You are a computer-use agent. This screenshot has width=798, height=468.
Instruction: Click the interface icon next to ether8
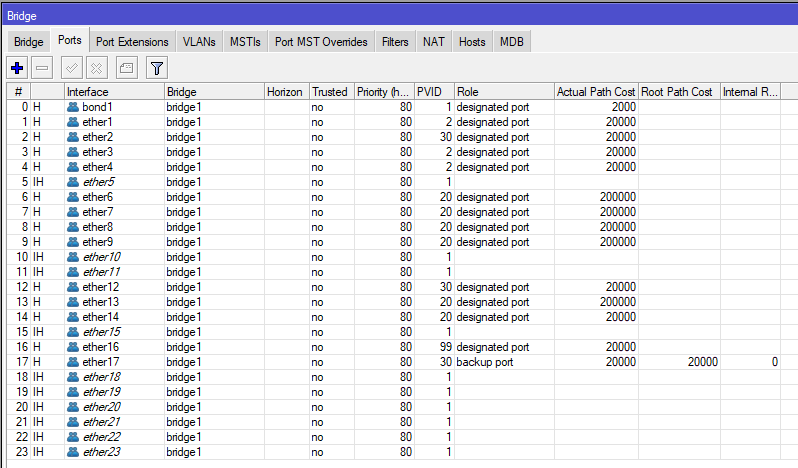(x=73, y=227)
